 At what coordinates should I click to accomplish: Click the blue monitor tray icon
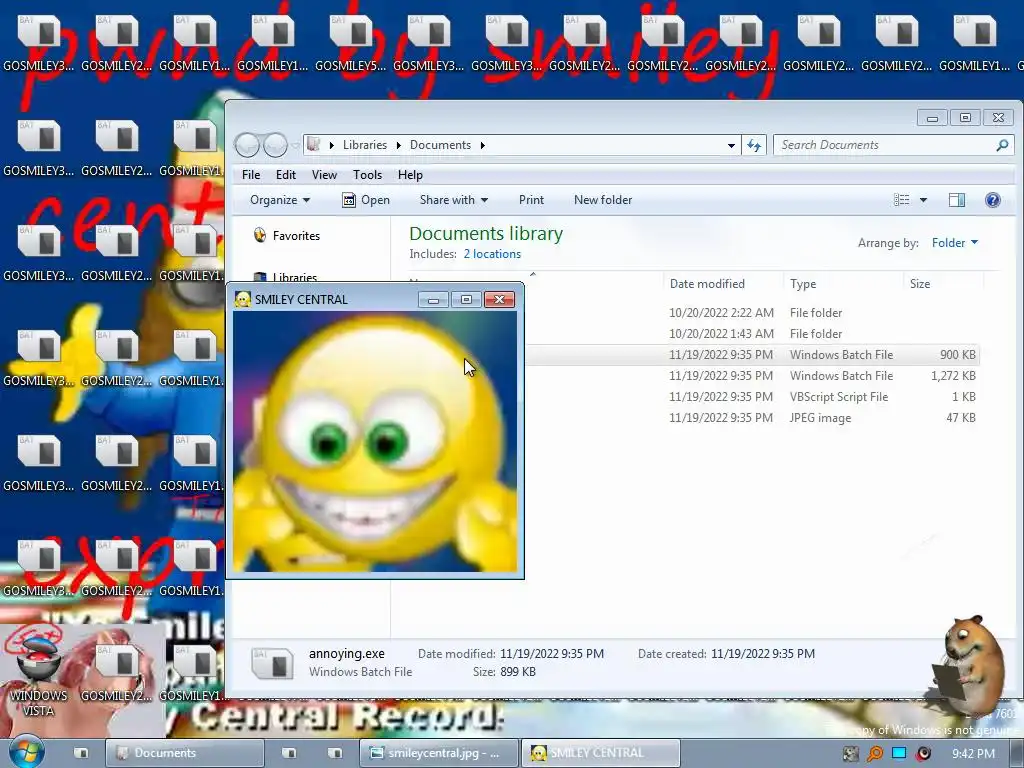(899, 753)
